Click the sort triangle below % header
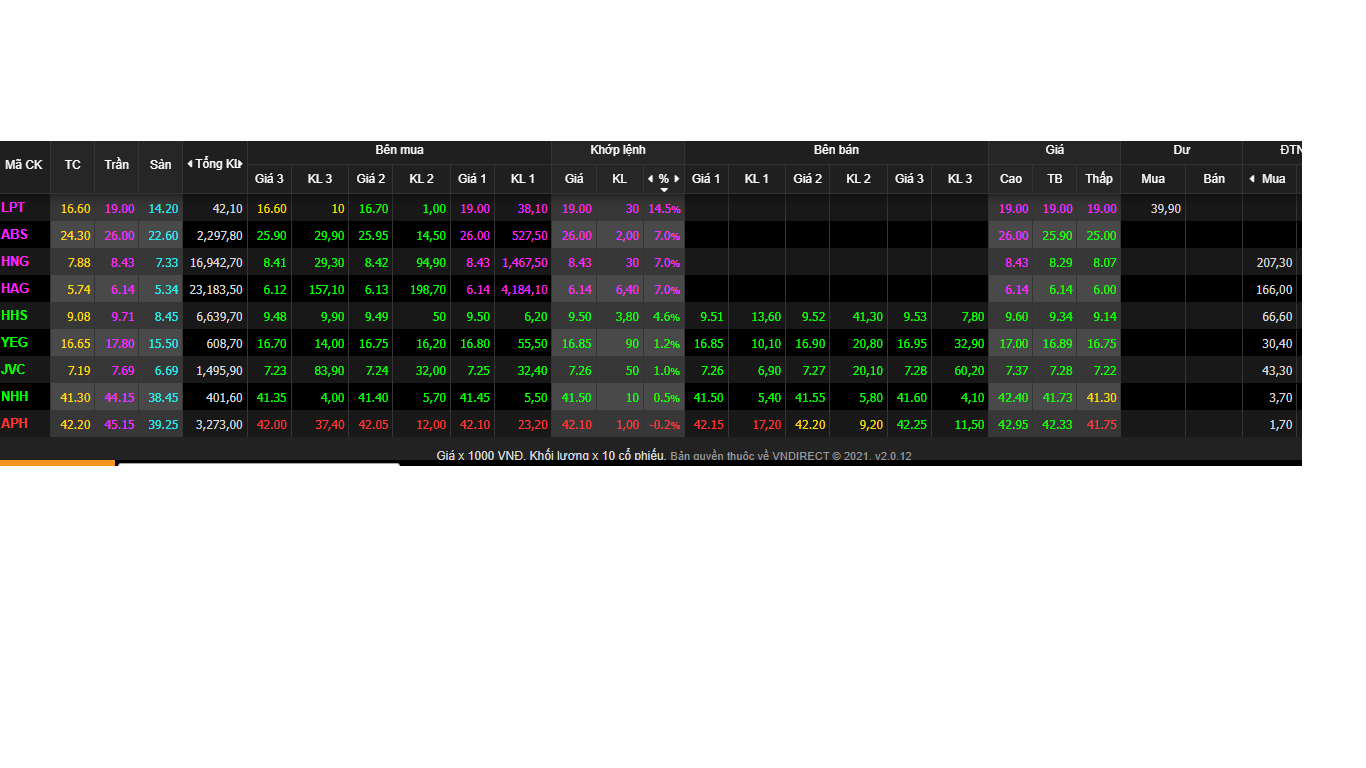1366x768 pixels. point(663,190)
